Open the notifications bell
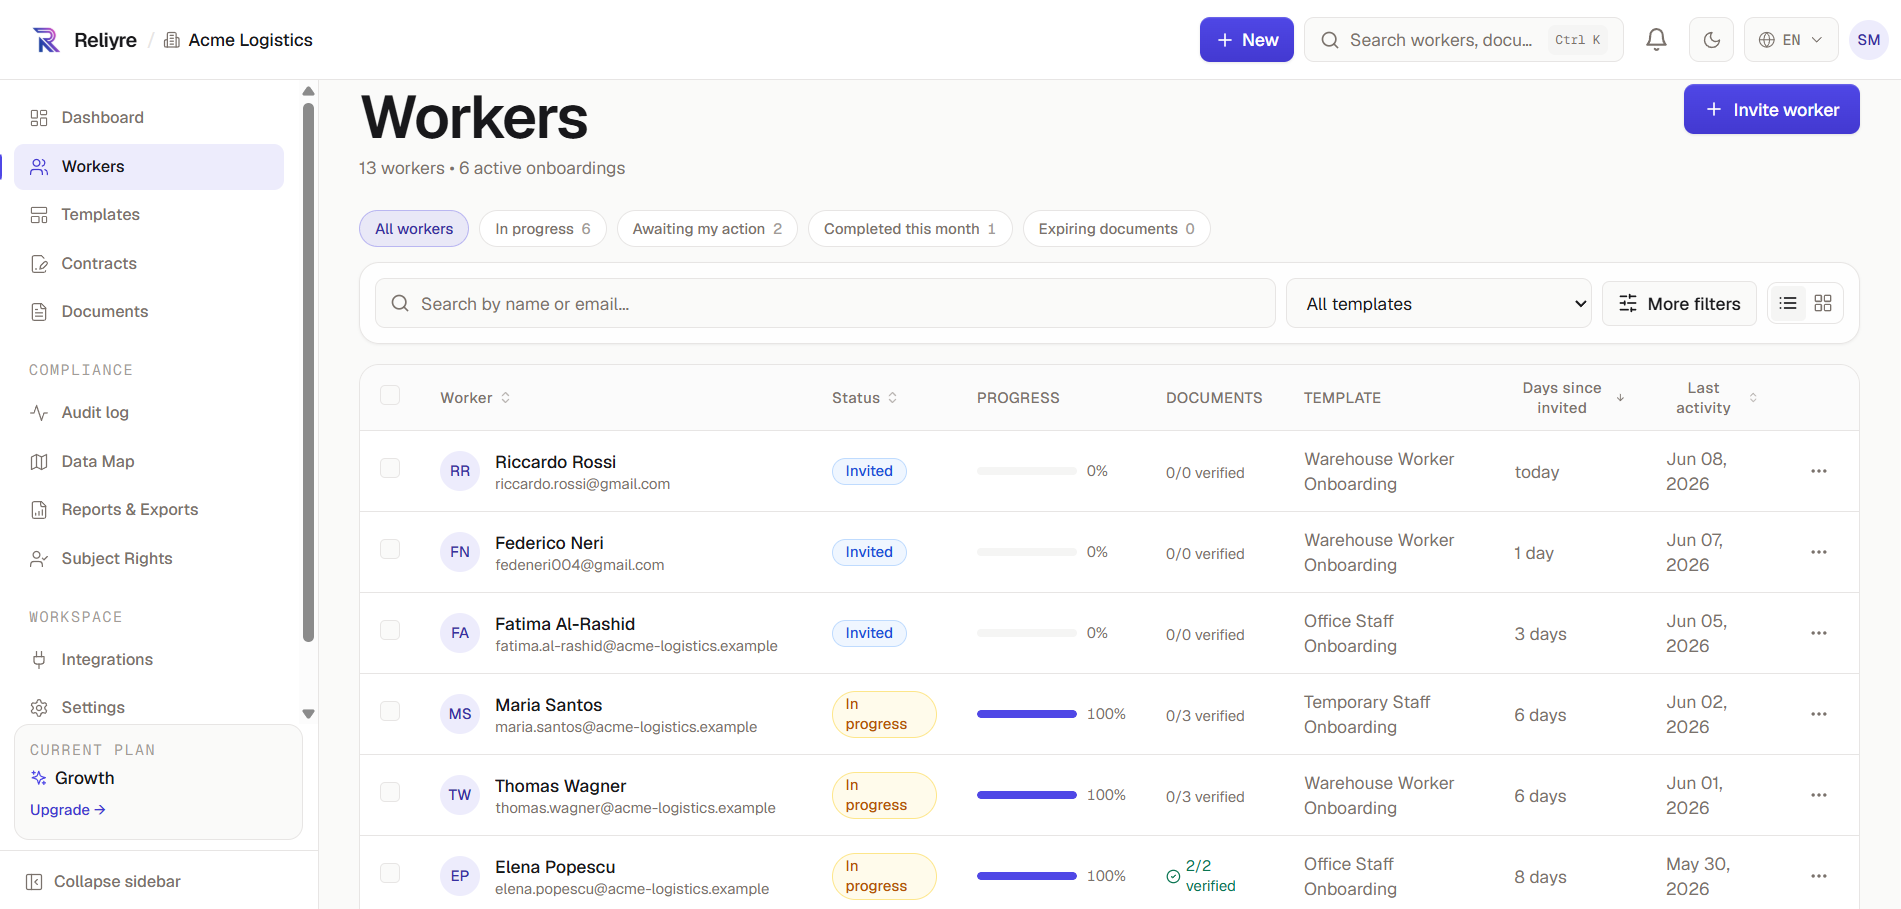The width and height of the screenshot is (1901, 909). [1656, 40]
